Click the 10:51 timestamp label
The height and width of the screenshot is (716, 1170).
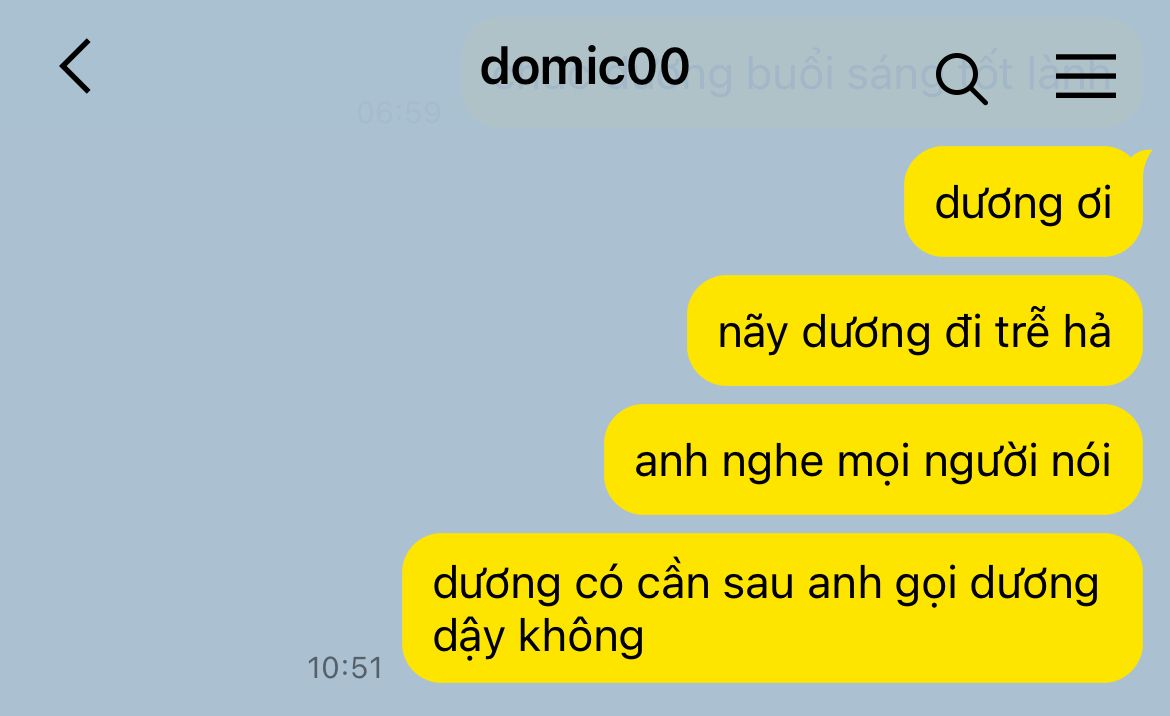(345, 668)
